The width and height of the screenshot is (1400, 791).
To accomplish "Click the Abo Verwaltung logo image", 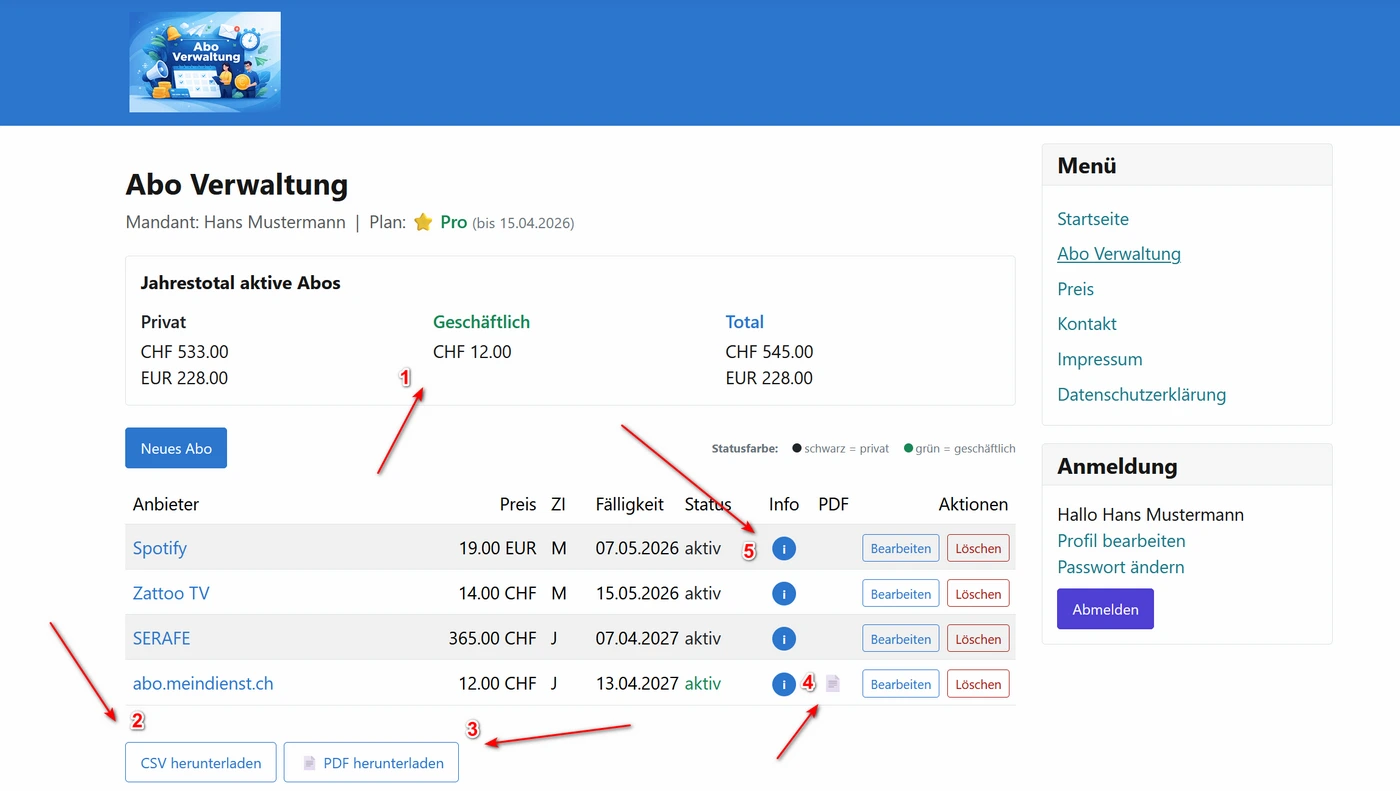I will pyautogui.click(x=205, y=62).
